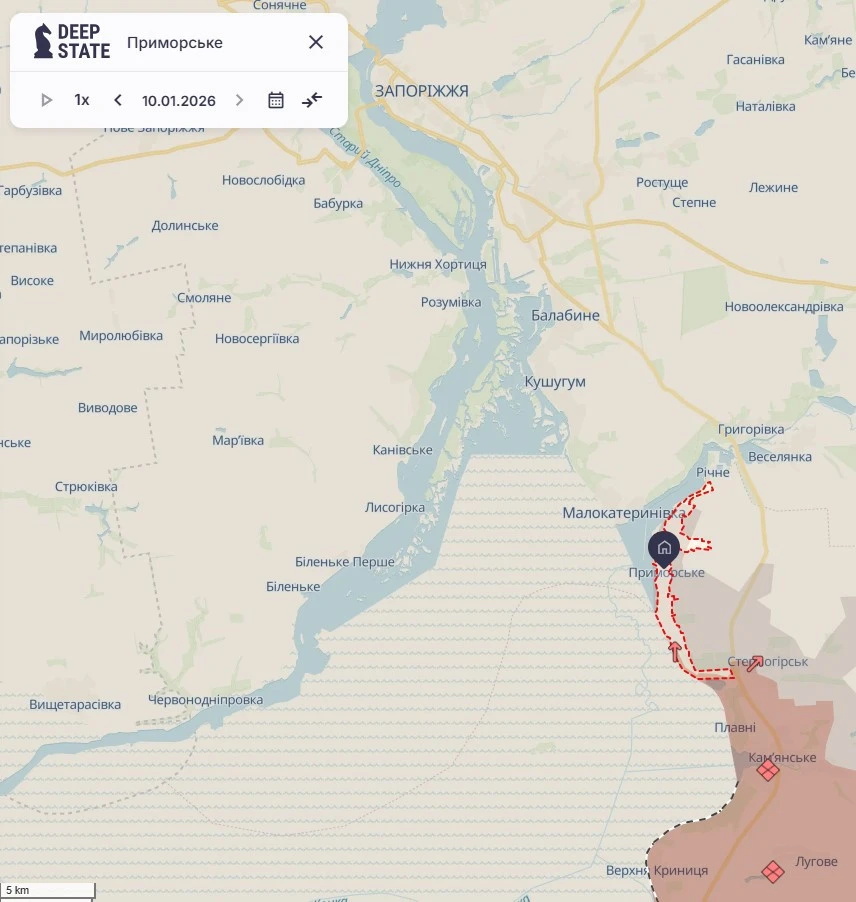Click the red diamond marker near Кам'янське
This screenshot has height=902, width=856.
(x=767, y=770)
